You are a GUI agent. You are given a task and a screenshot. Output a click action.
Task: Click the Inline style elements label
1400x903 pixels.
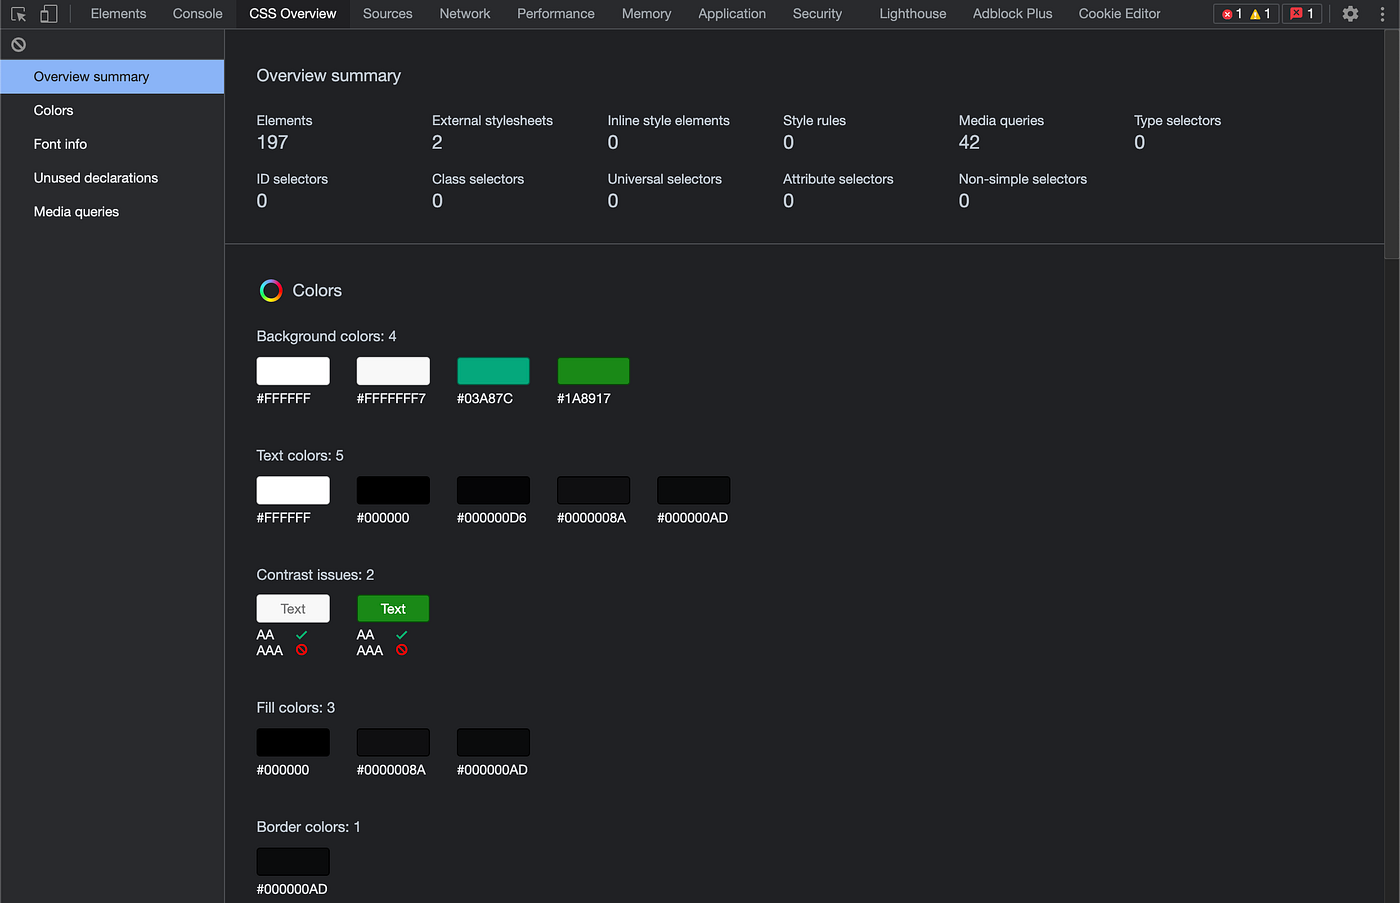668,121
